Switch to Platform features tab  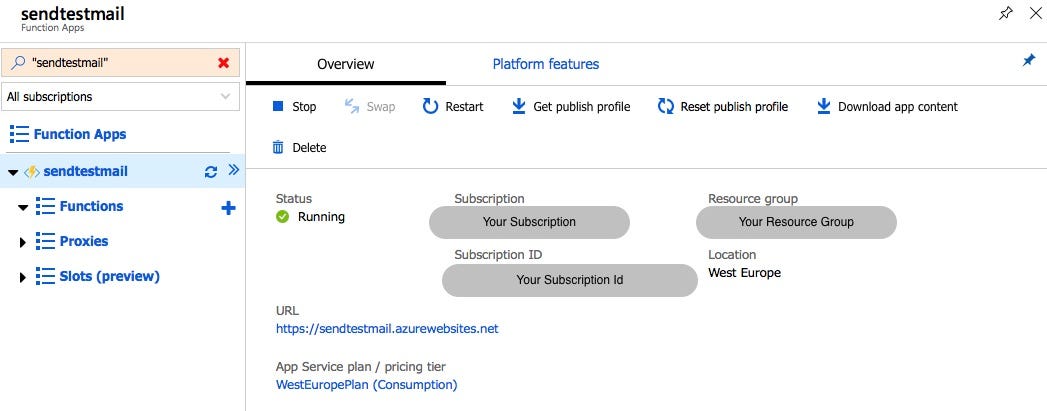point(545,64)
